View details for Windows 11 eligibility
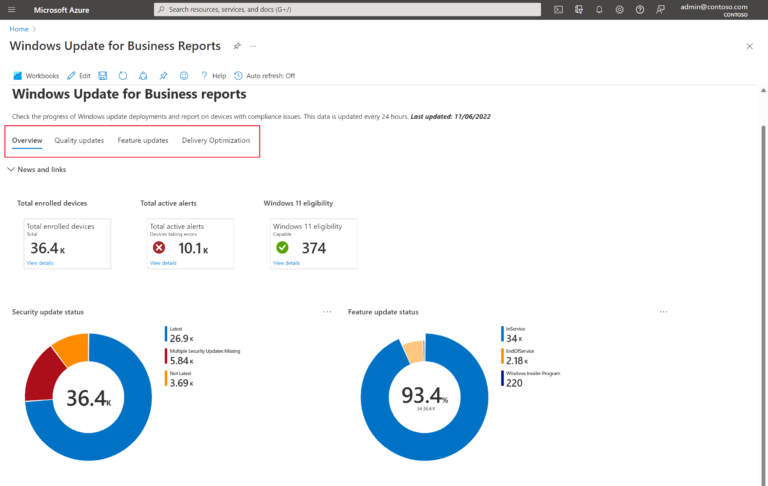The width and height of the screenshot is (768, 486). click(287, 263)
